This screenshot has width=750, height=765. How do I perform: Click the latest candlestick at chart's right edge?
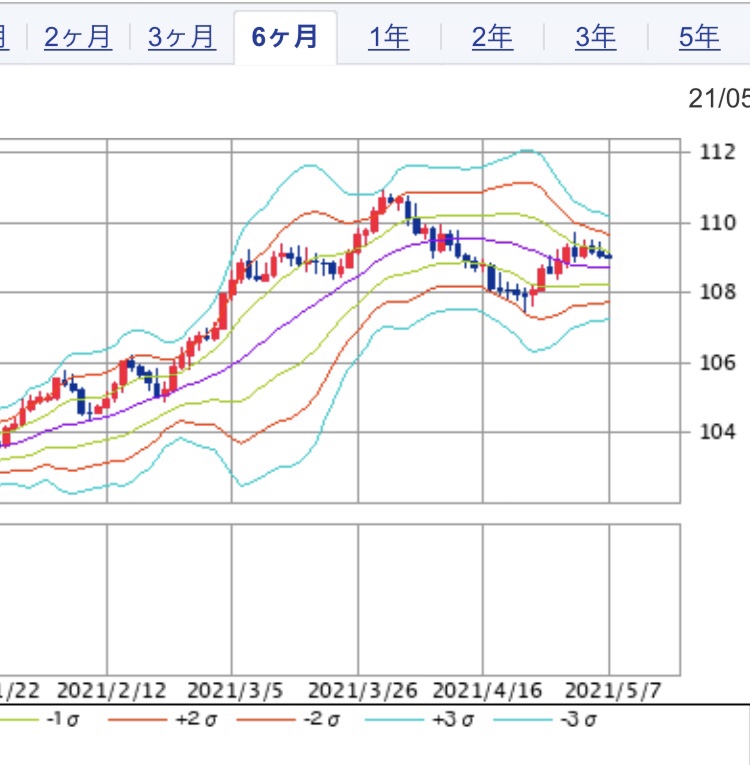pos(608,257)
